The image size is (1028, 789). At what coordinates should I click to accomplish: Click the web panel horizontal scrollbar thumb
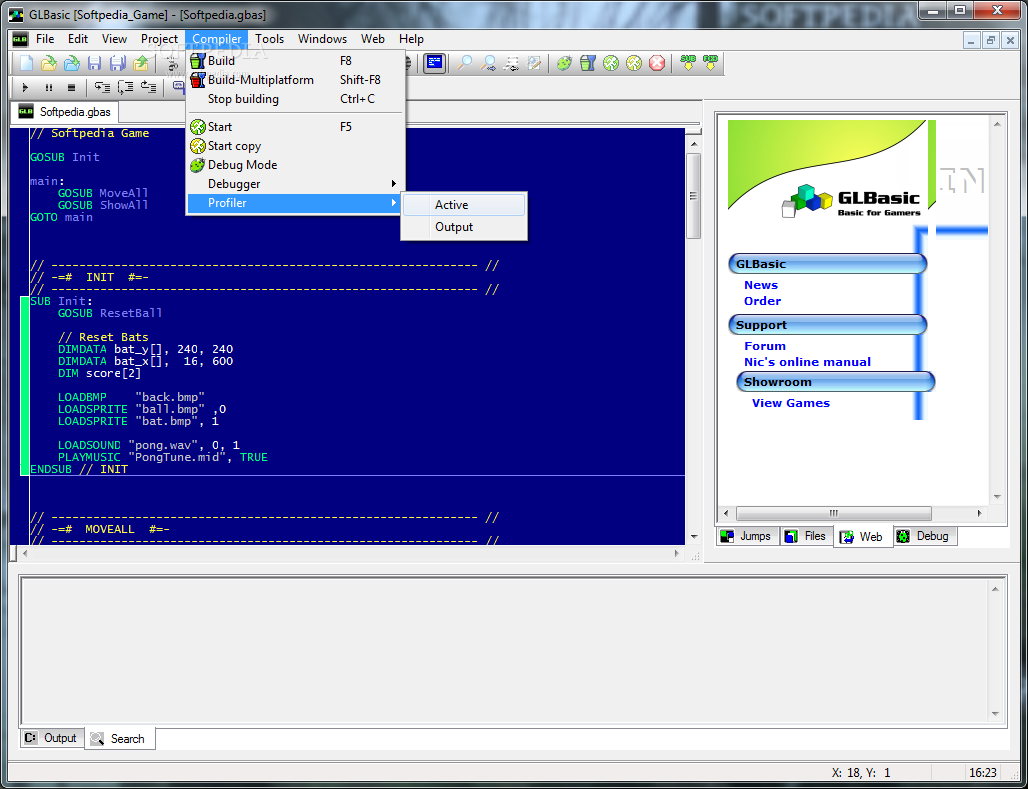click(833, 514)
